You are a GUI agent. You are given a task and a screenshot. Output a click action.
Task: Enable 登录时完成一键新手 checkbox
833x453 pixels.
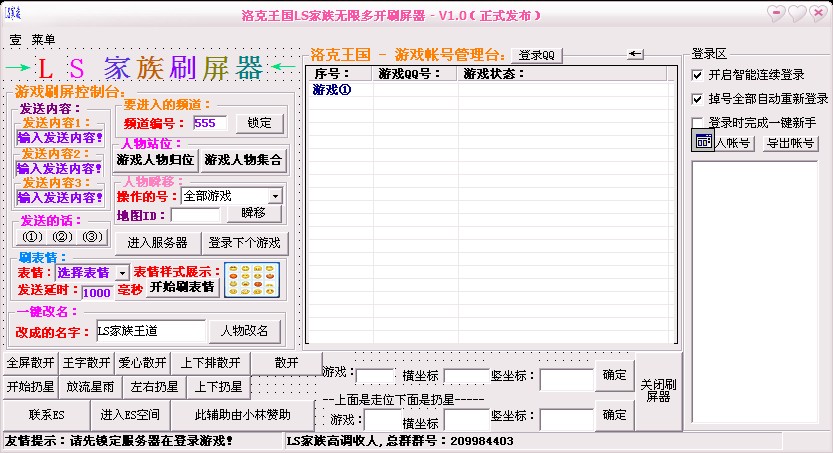pyautogui.click(x=698, y=122)
